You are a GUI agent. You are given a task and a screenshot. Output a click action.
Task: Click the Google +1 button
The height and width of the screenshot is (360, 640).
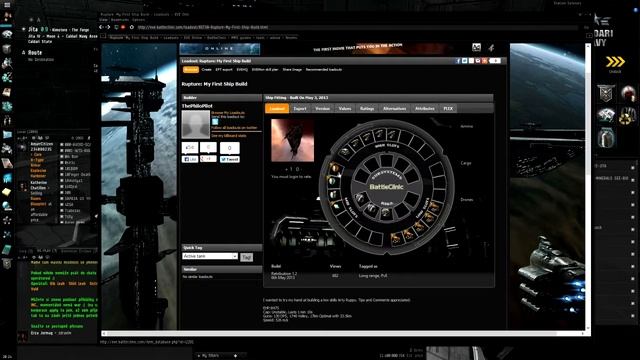click(x=208, y=159)
